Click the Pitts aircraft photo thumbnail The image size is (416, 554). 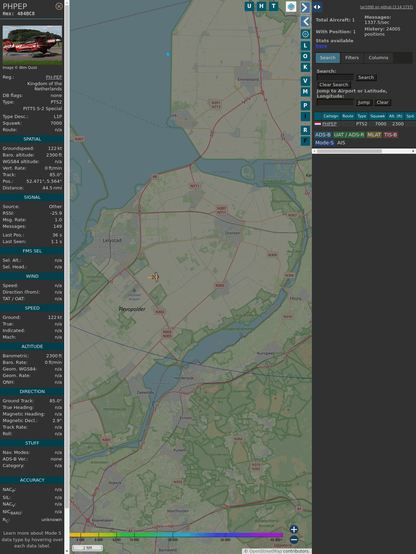(32, 45)
